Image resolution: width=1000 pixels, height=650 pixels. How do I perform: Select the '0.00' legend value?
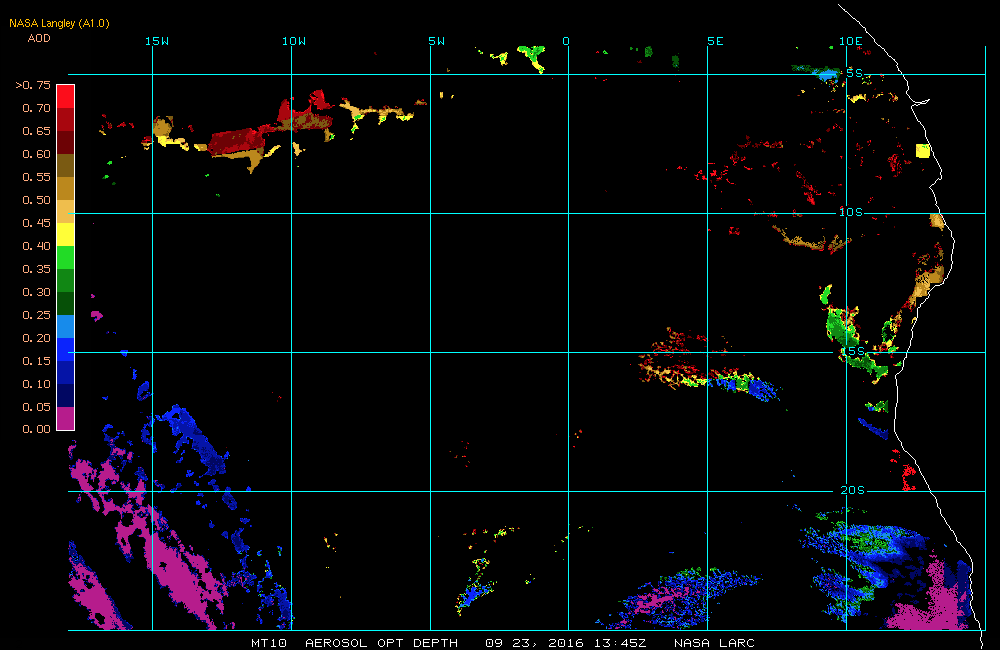tap(36, 429)
